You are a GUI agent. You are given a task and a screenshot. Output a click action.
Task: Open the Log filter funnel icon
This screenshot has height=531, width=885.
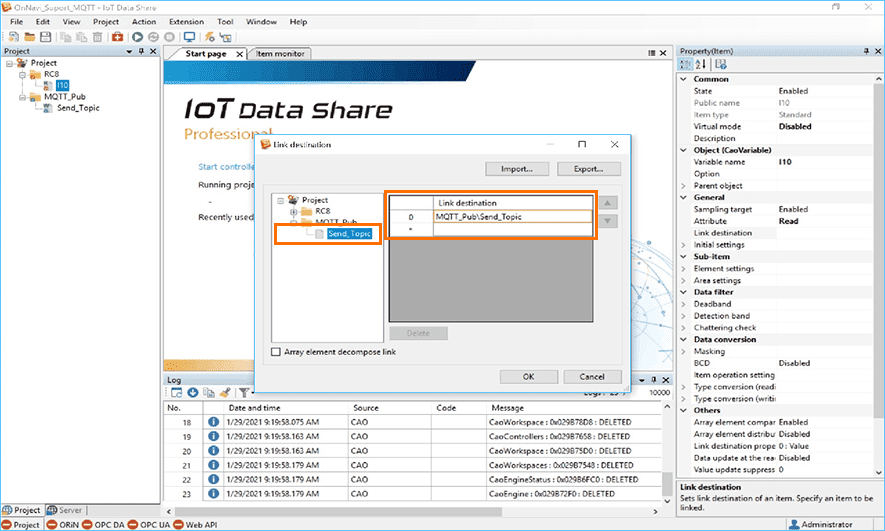[x=244, y=393]
